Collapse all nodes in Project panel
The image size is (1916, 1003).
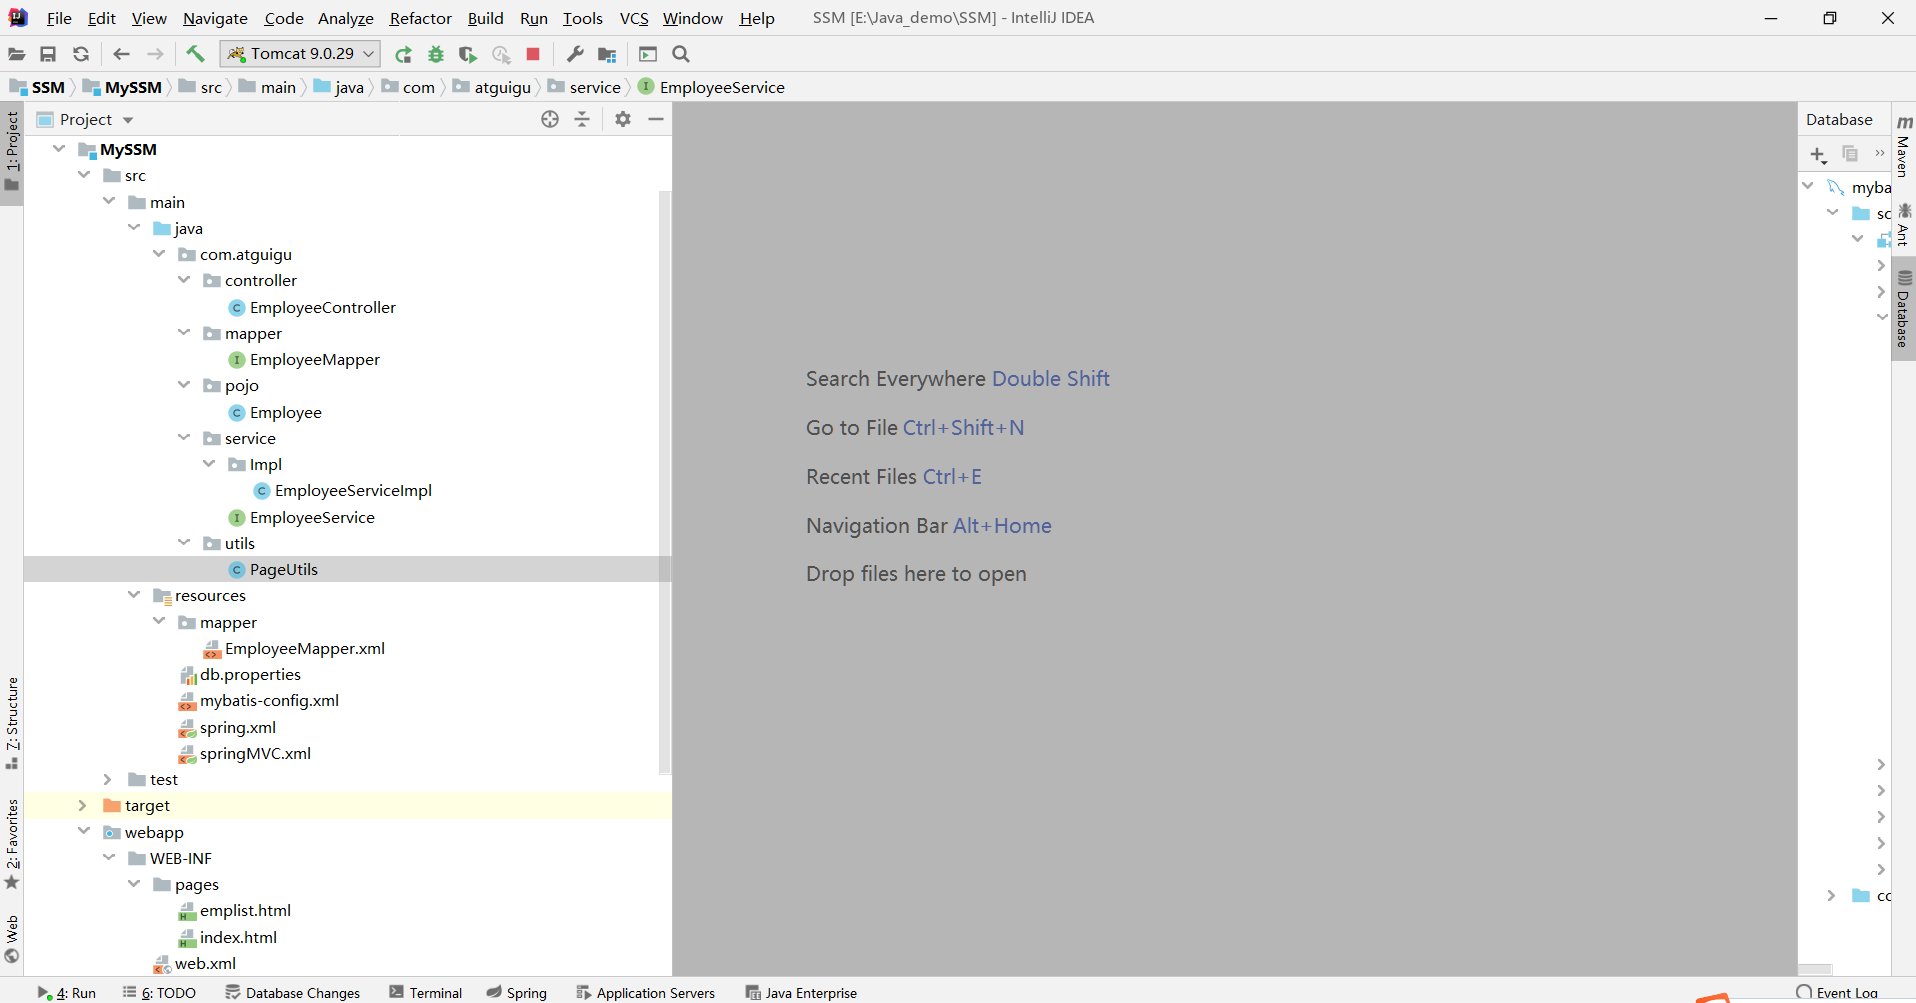click(x=582, y=119)
